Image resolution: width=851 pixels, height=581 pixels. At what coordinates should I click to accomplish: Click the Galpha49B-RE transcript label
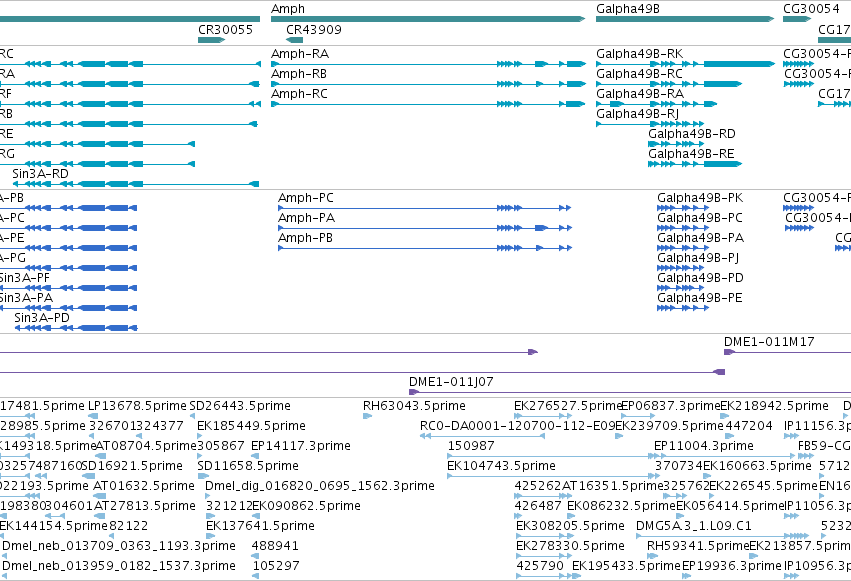691,154
